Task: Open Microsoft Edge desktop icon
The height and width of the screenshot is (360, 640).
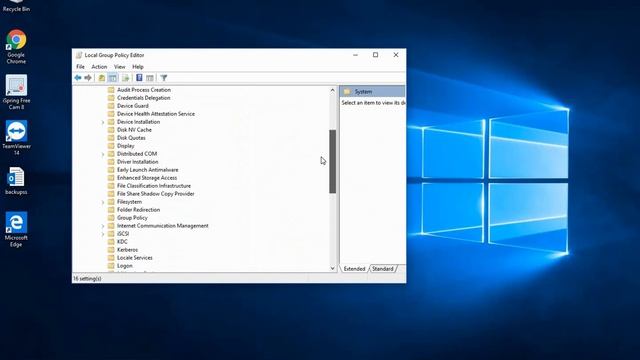Action: (16, 229)
